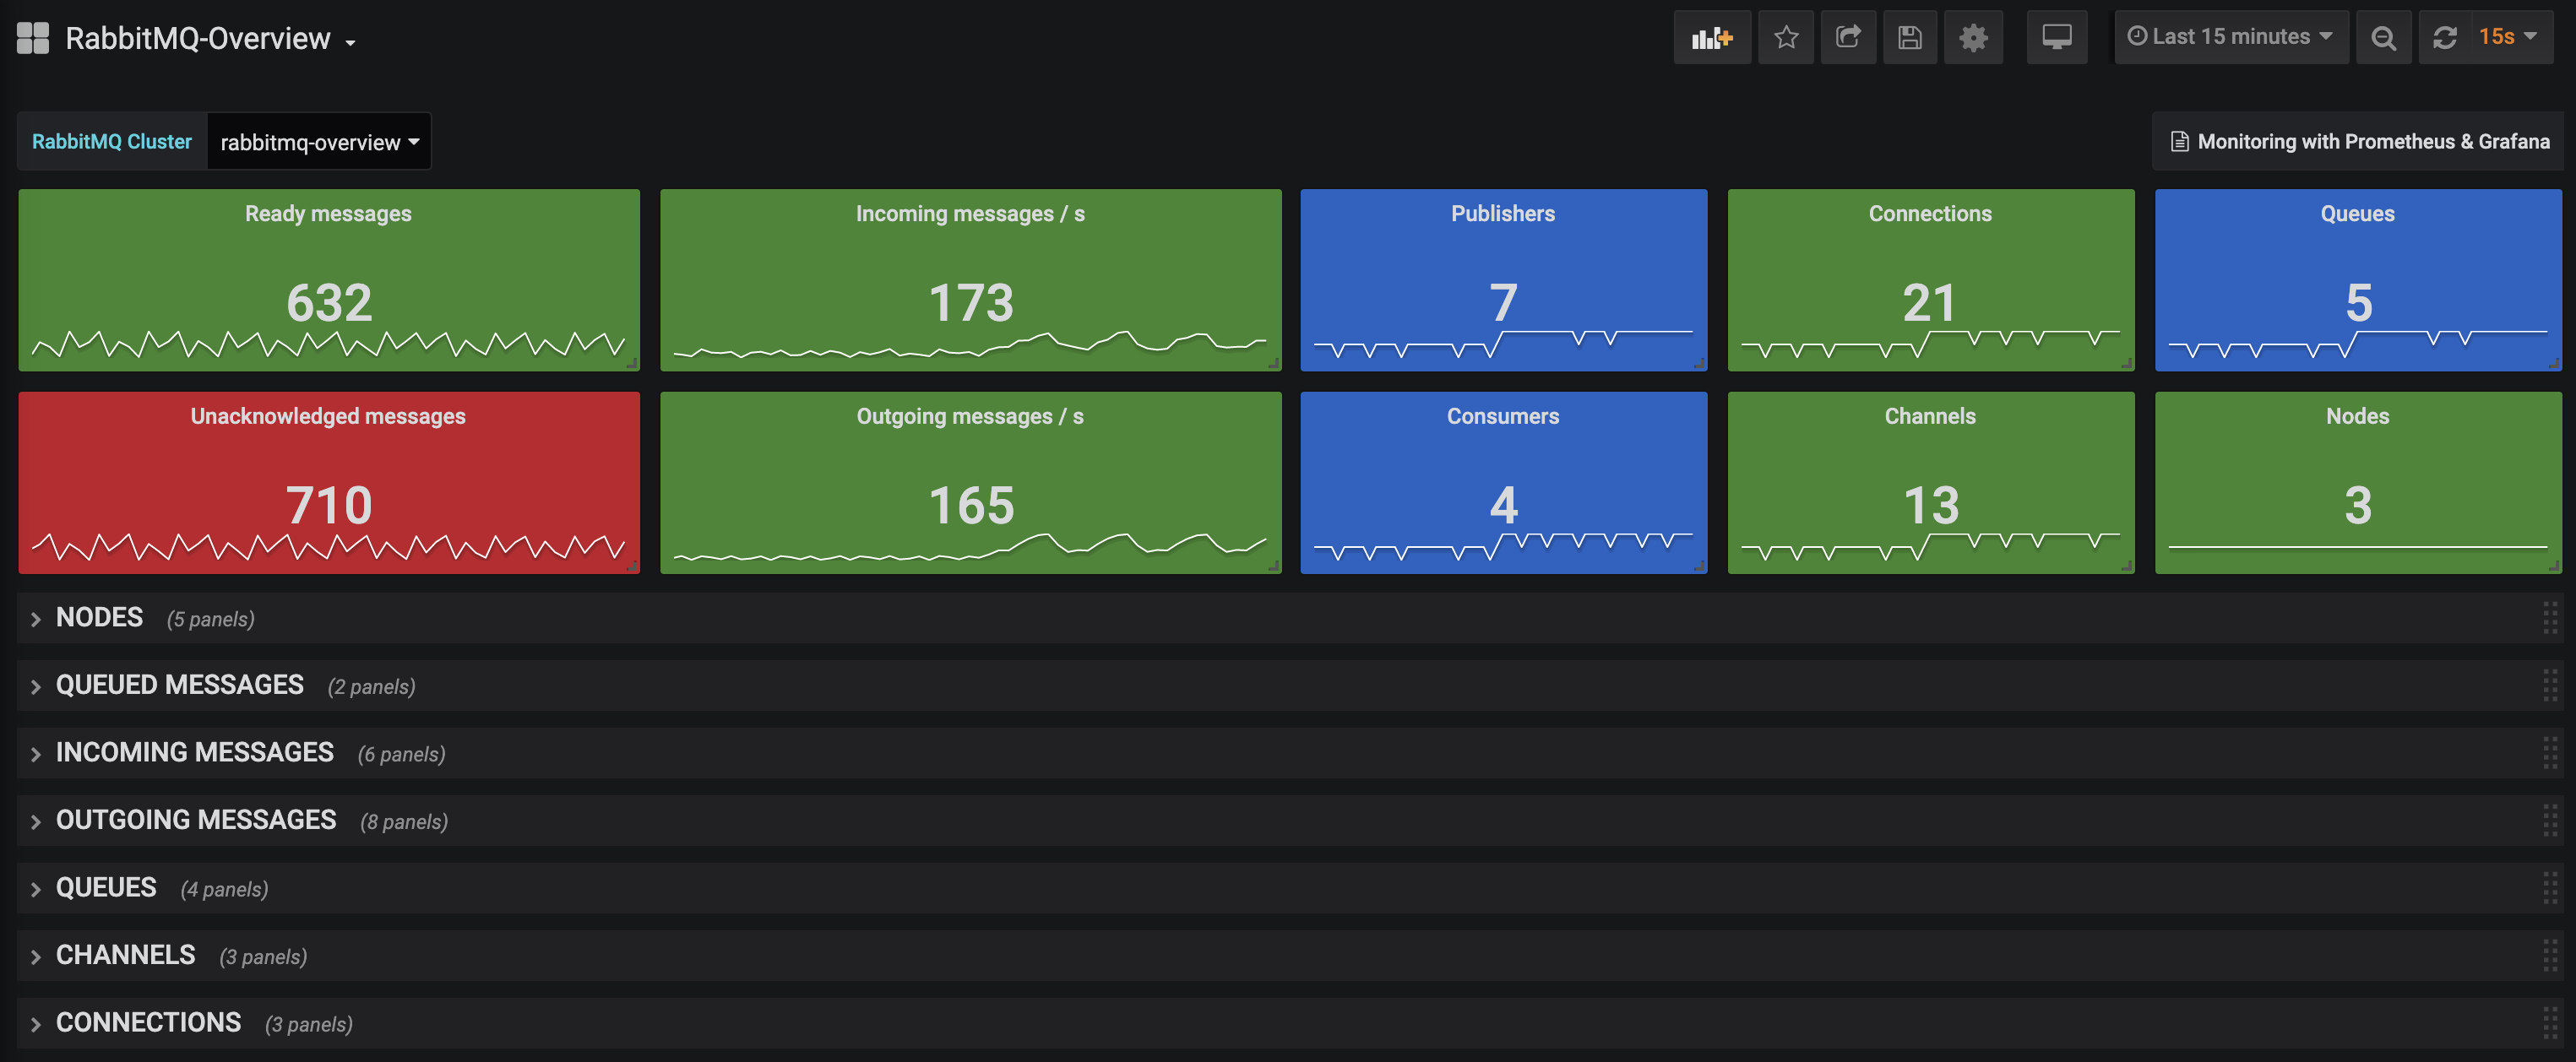Click drag handle on CHANNELS row
The image size is (2576, 1062).
coord(2549,955)
